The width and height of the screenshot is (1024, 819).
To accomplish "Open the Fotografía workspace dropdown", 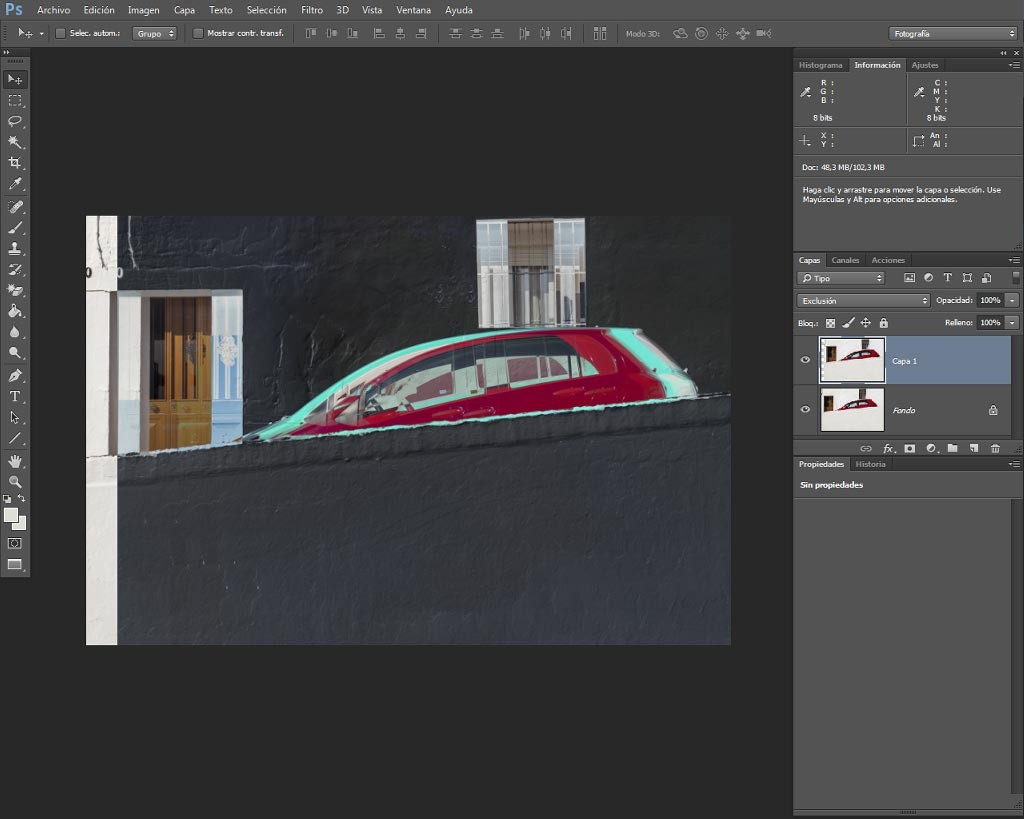I will click(x=953, y=33).
